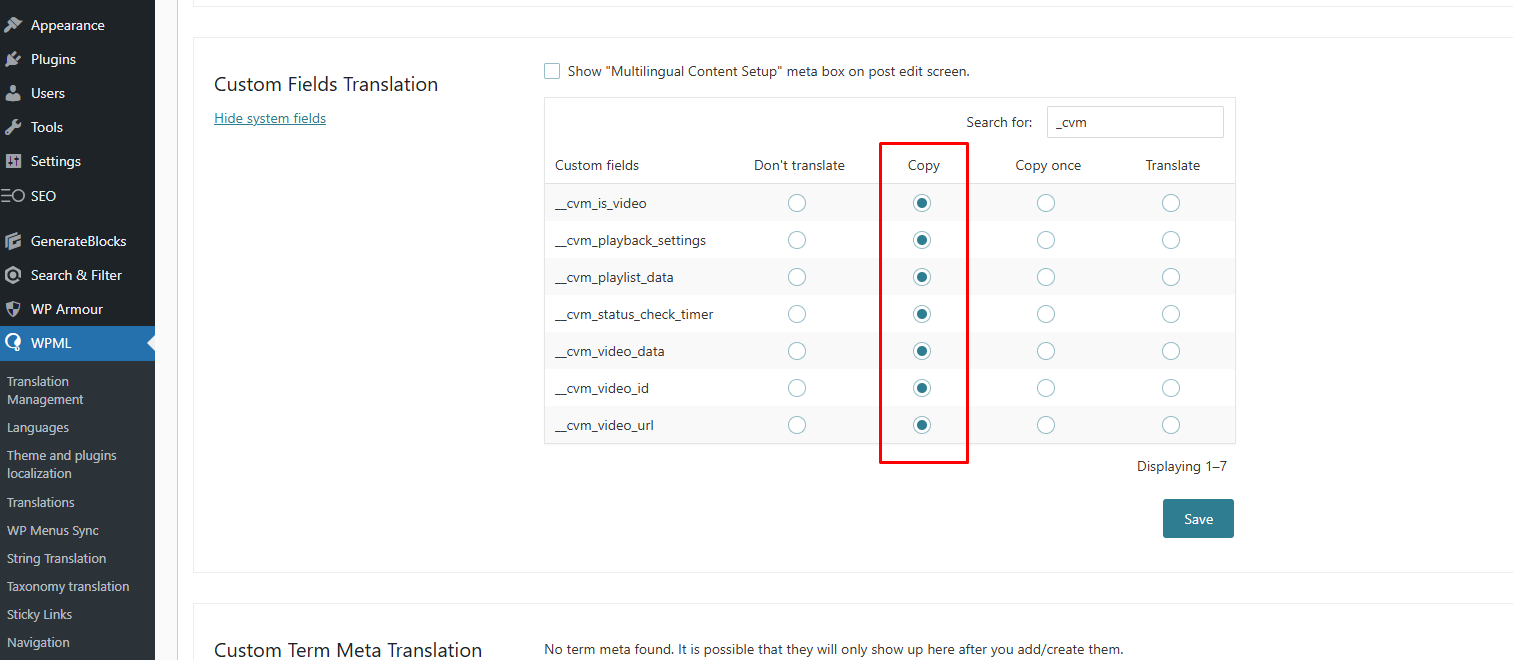1513x660 pixels.
Task: Set __cvm_video_url to Copy once
Action: click(x=1046, y=425)
